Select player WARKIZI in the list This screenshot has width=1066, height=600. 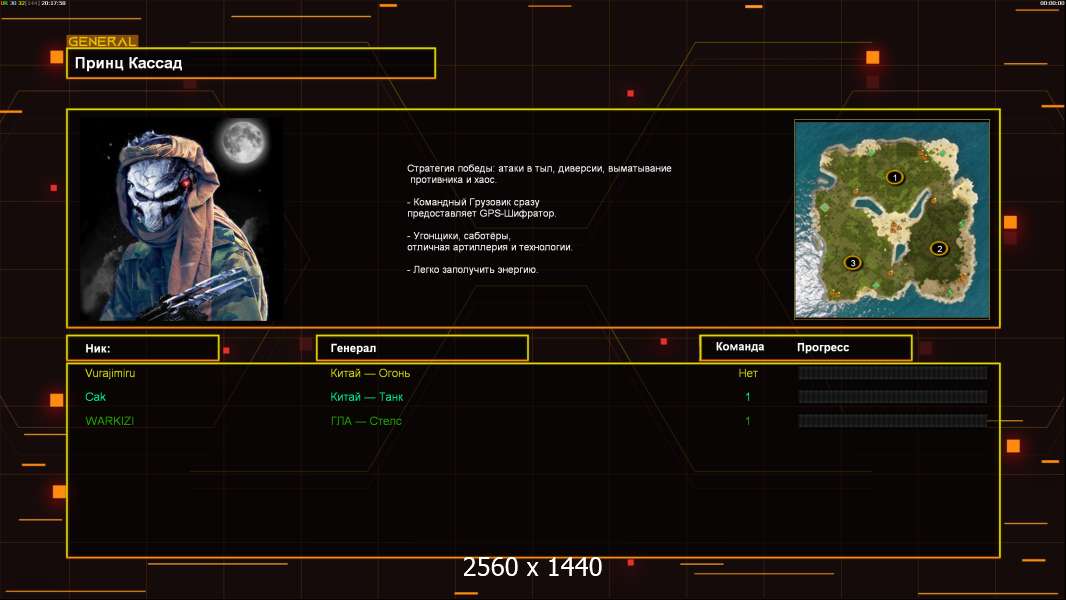click(x=110, y=421)
